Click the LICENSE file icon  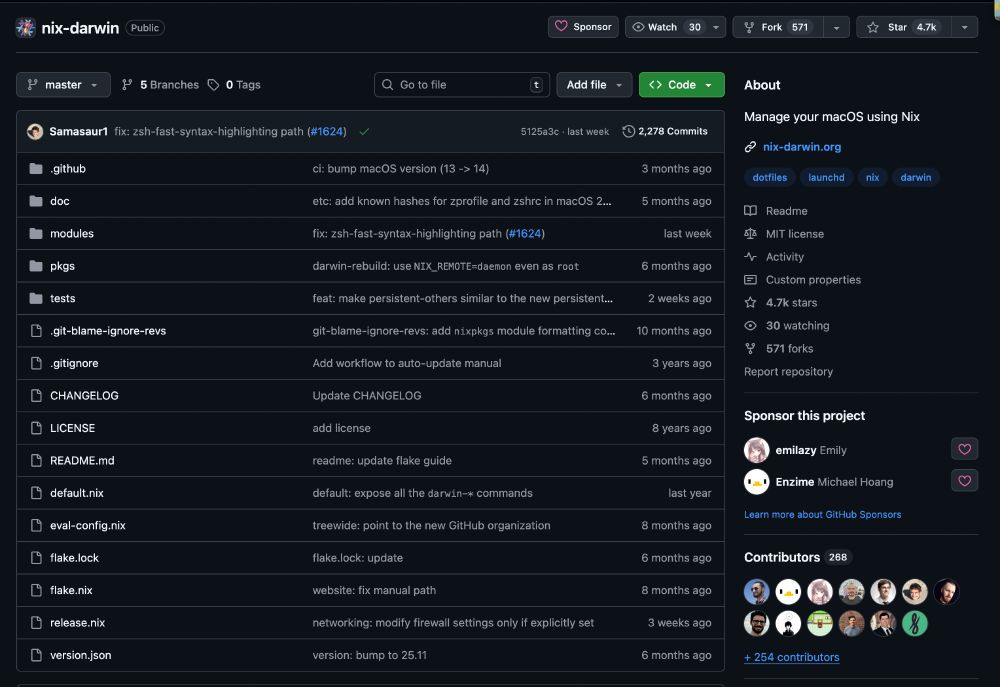point(36,428)
